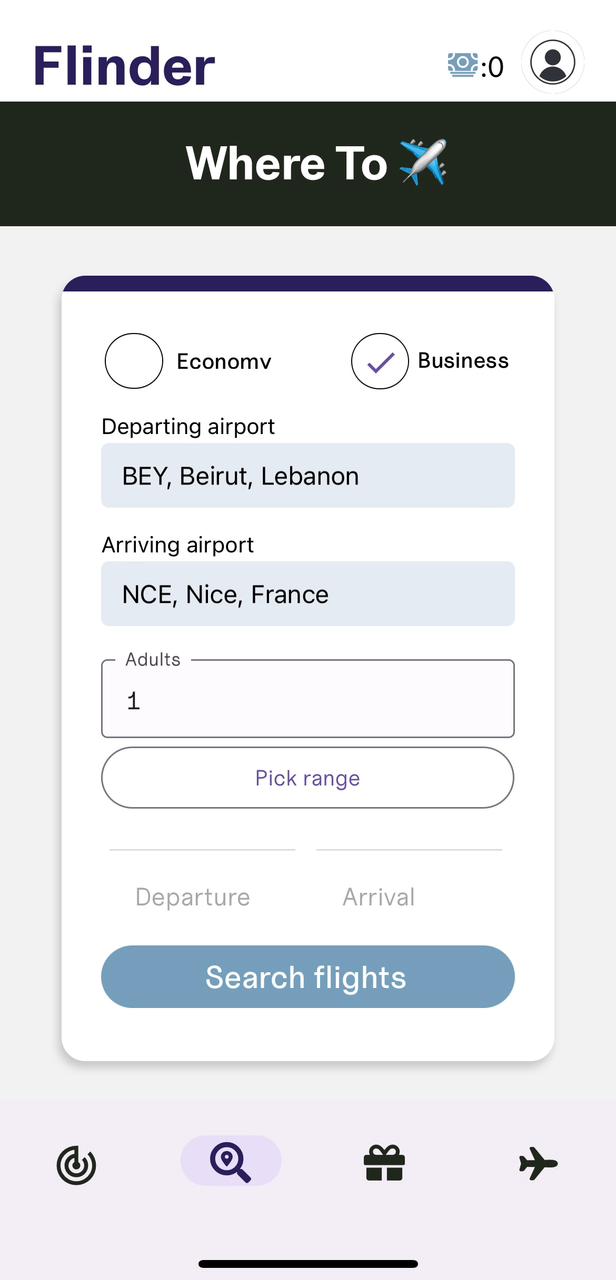Tap the cash balance icon
The width and height of the screenshot is (616, 1280).
coord(463,65)
